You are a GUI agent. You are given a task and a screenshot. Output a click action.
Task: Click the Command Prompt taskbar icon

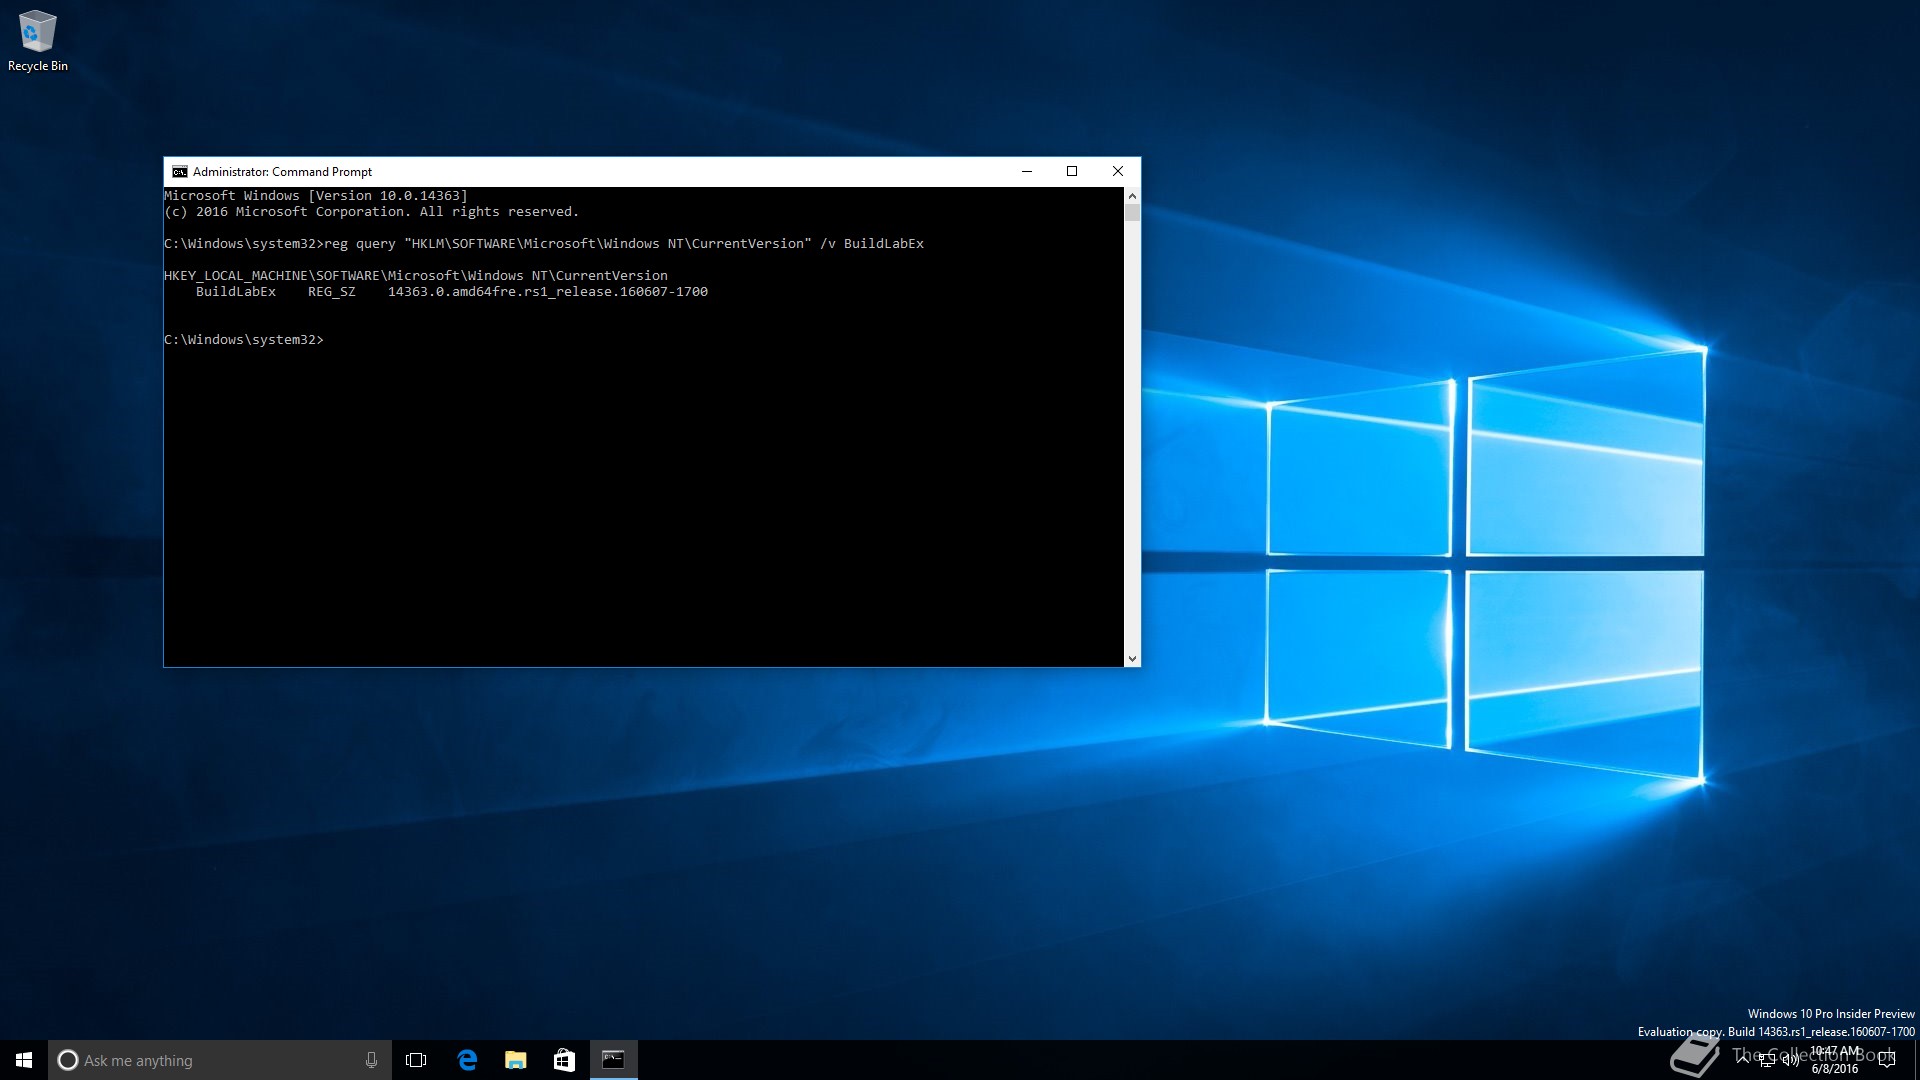click(x=613, y=1060)
